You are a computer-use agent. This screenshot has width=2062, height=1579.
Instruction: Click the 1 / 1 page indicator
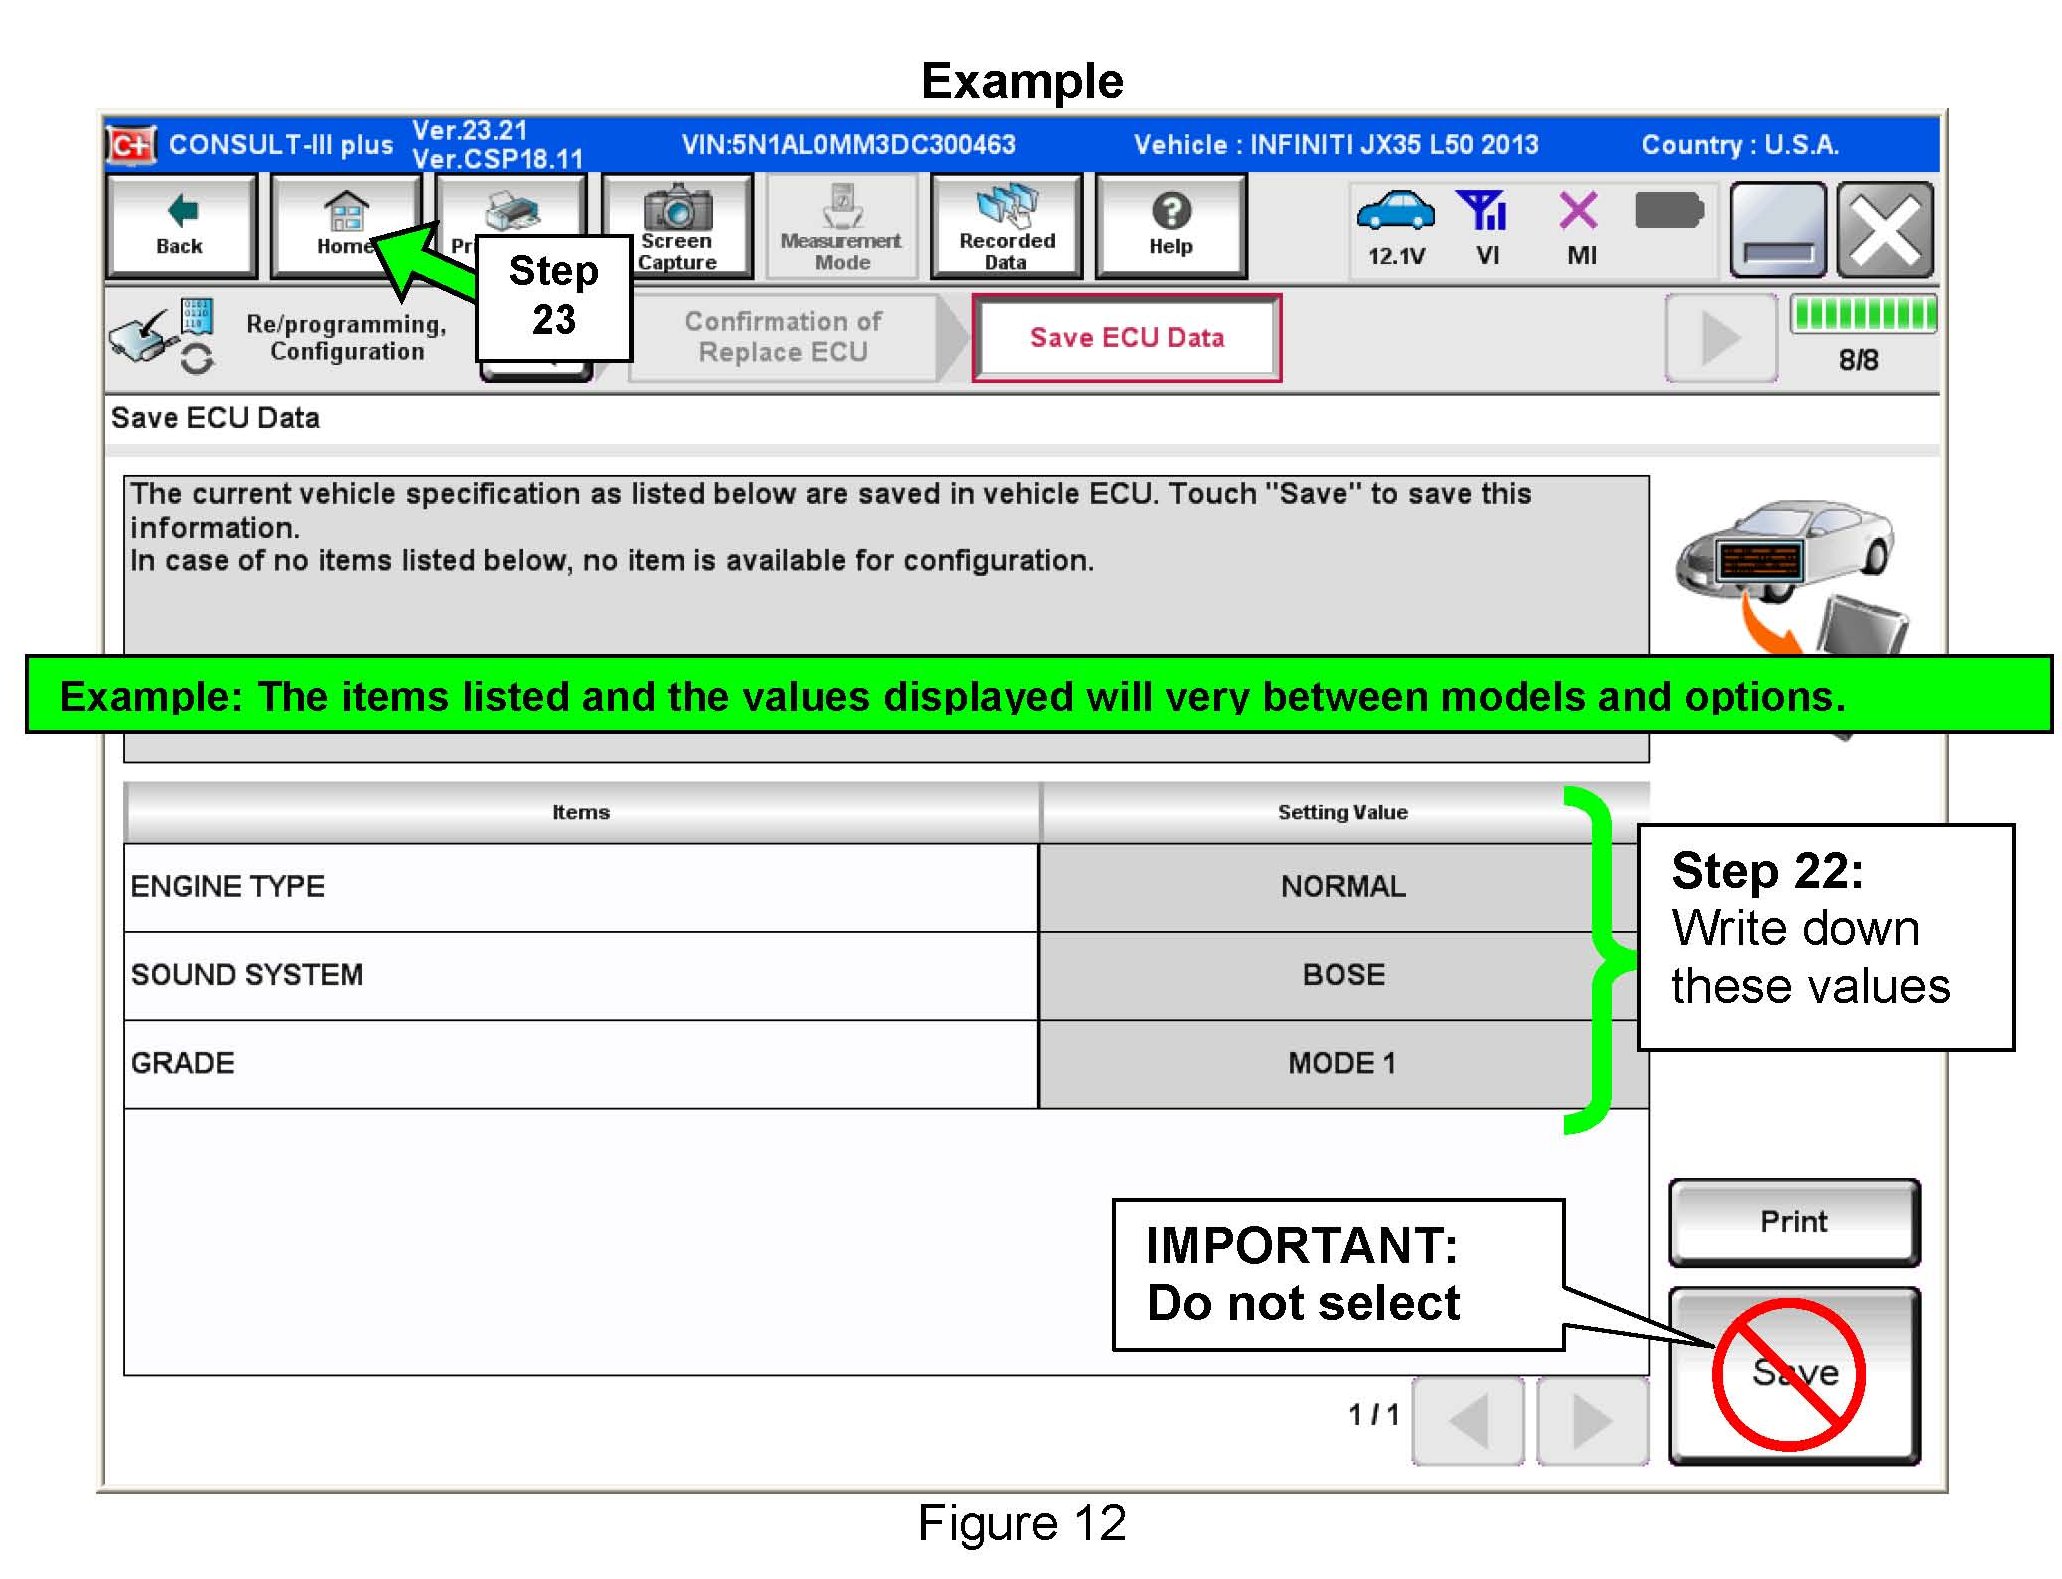[1373, 1415]
